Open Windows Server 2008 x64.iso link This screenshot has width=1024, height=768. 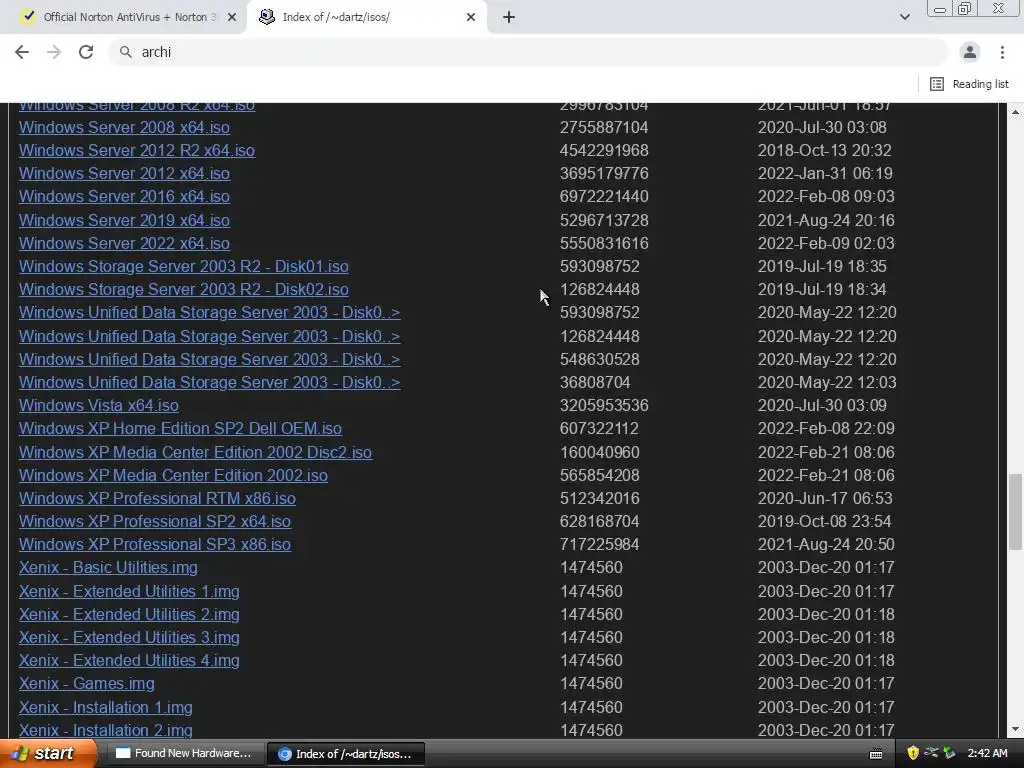point(124,127)
